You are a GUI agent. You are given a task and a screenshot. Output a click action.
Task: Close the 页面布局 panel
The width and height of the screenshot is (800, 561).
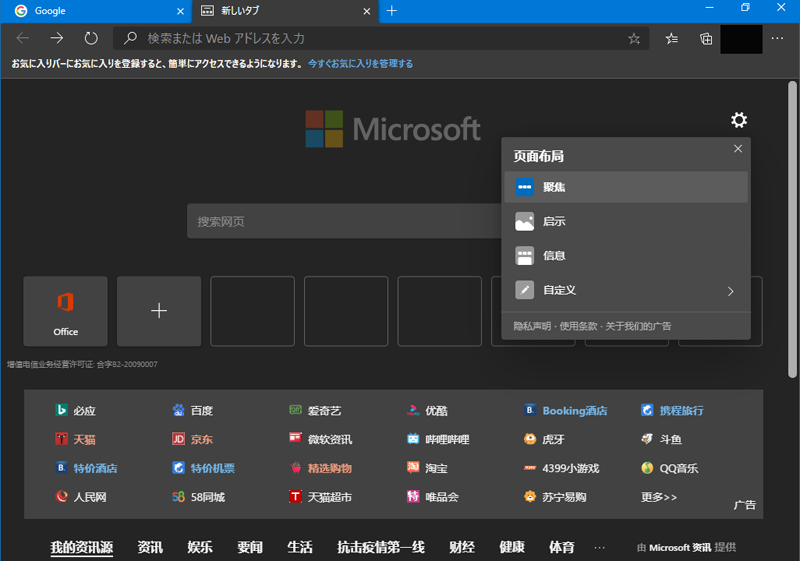tap(738, 148)
